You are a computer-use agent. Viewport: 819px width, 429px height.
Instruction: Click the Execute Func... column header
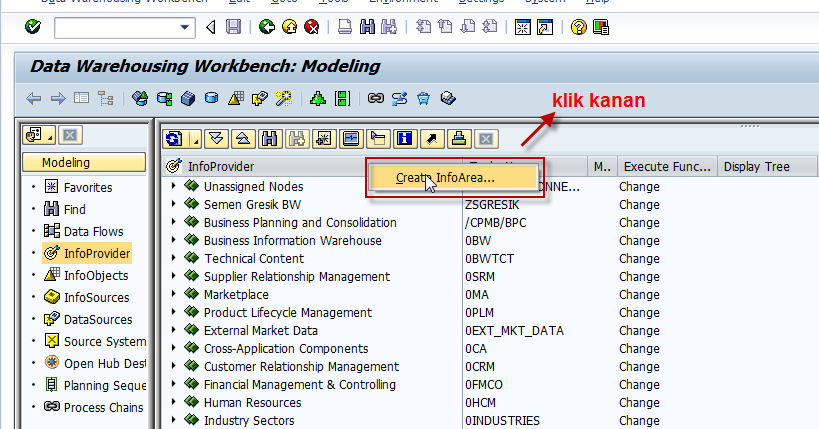tap(667, 166)
